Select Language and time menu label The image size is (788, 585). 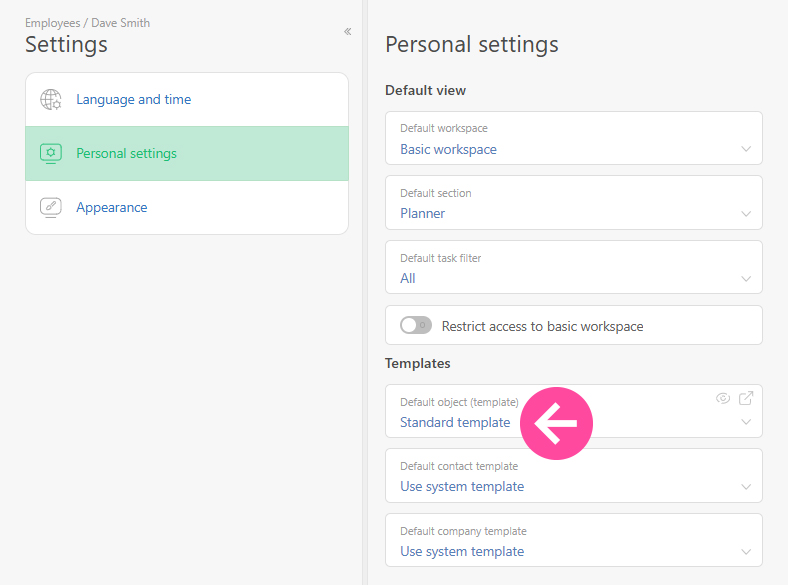(133, 100)
